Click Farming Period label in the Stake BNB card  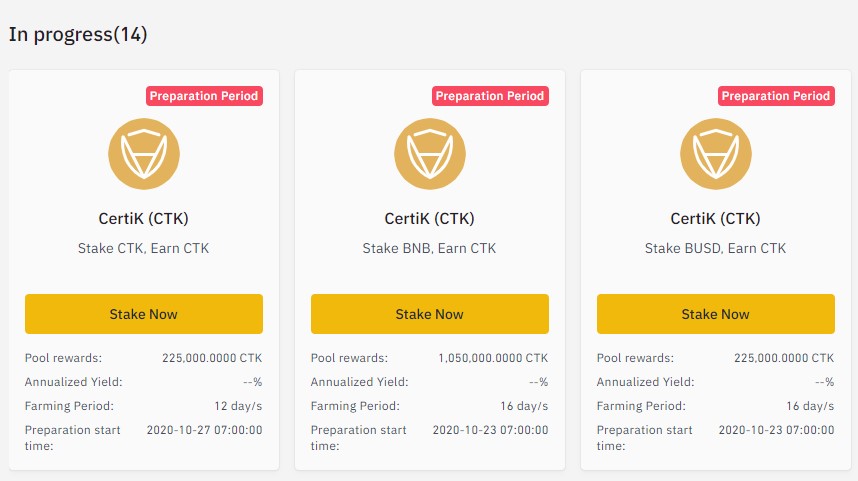pyautogui.click(x=355, y=406)
